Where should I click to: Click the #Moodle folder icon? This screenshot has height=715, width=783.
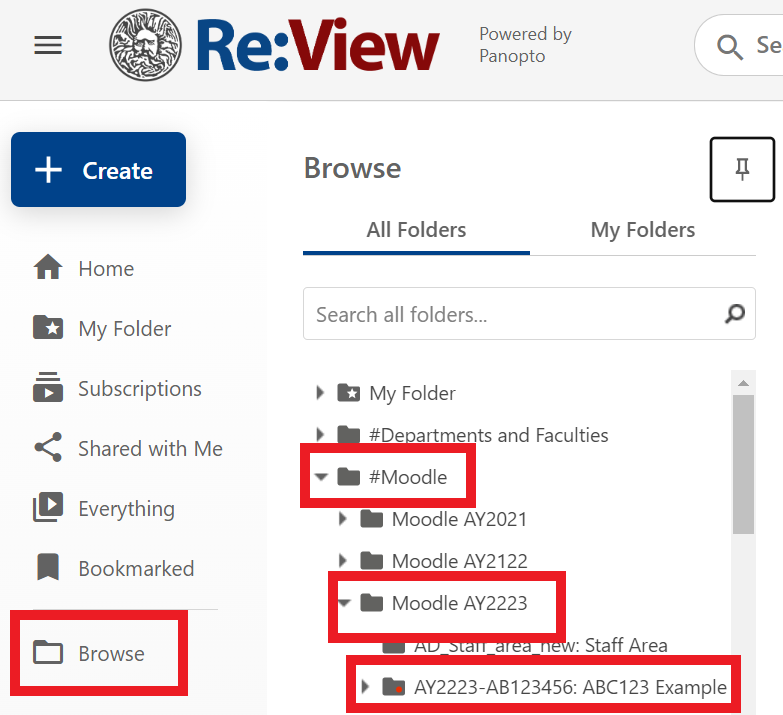coord(349,476)
